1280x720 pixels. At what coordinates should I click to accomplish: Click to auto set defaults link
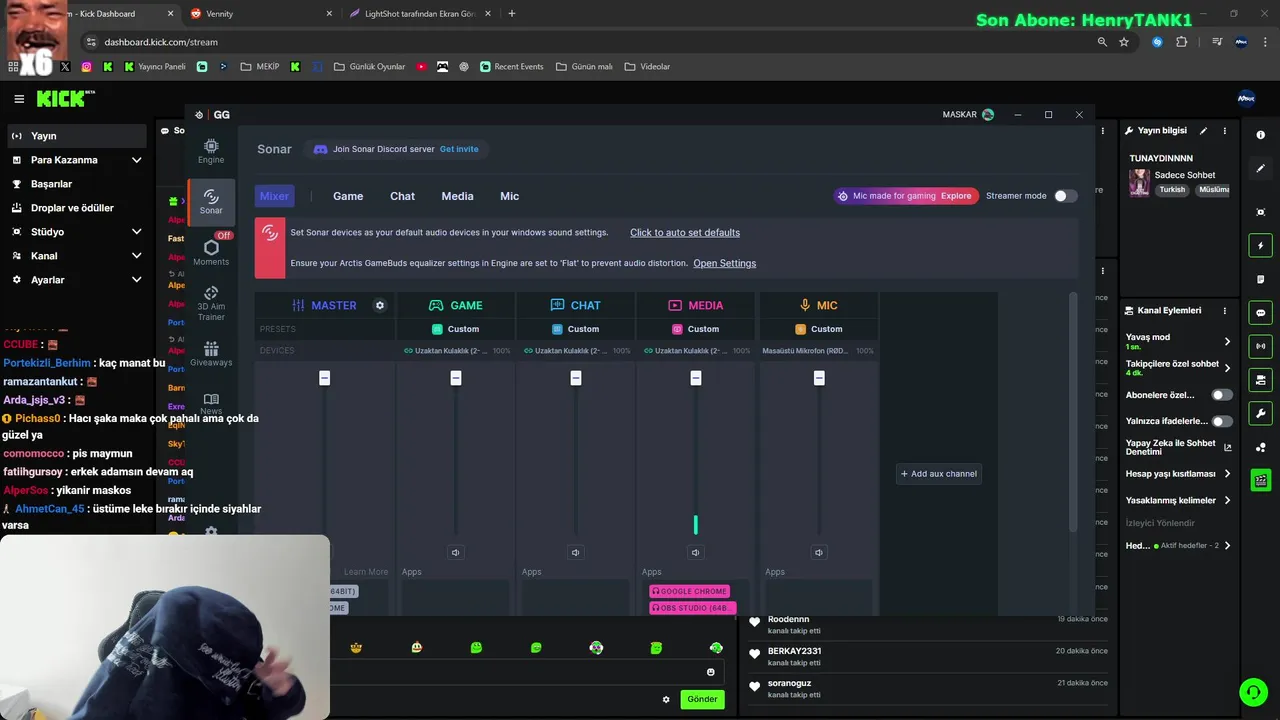(685, 232)
